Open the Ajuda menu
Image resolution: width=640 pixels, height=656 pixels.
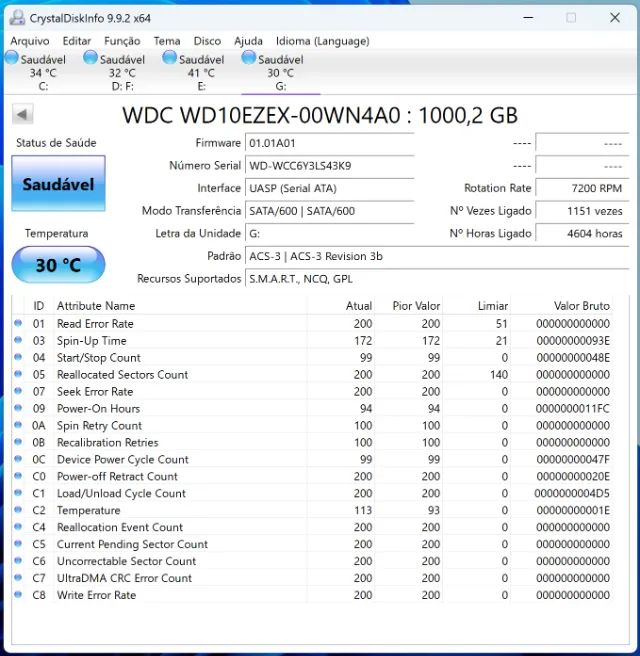point(248,41)
